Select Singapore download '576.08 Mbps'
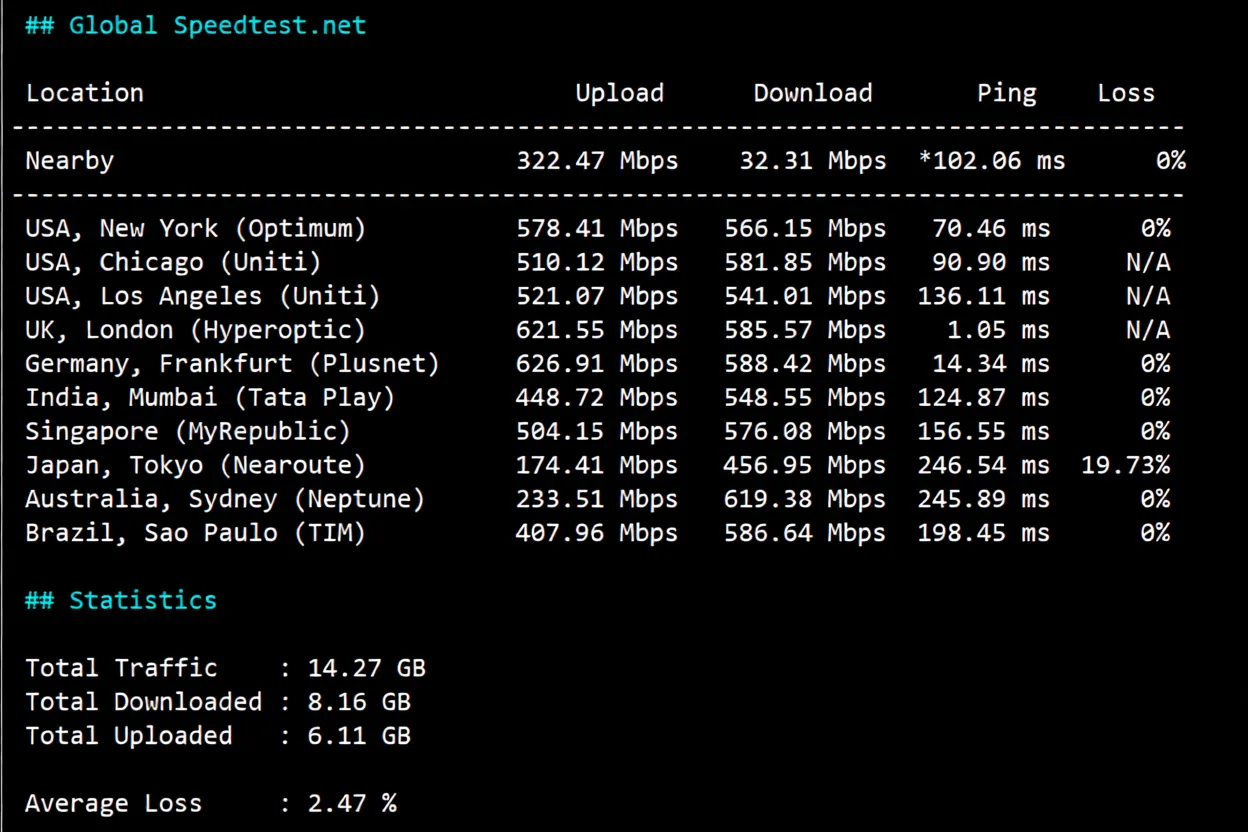Viewport: 1248px width, 832px height. point(805,432)
